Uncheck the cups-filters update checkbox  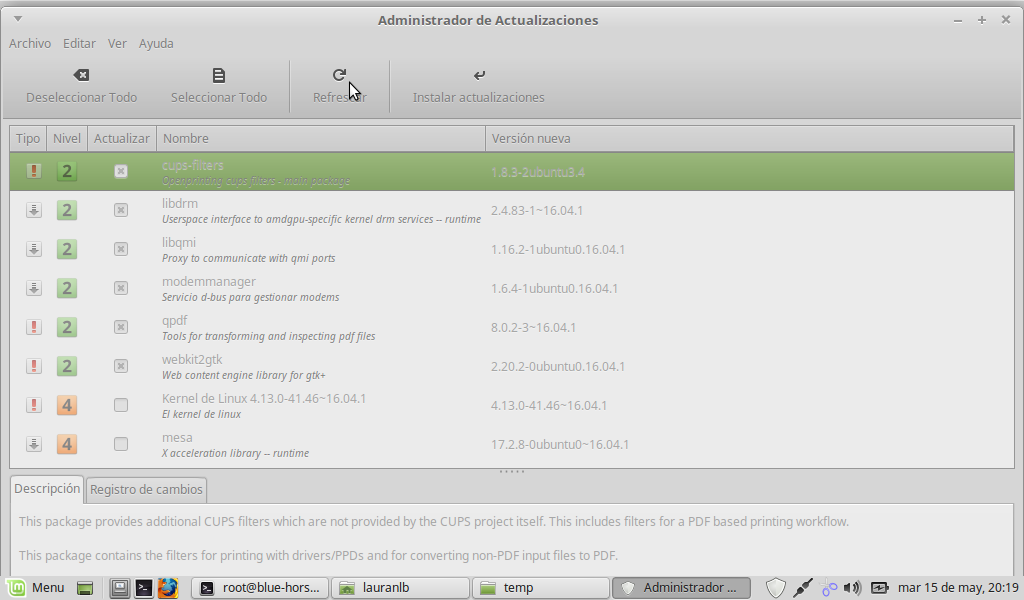tap(121, 171)
